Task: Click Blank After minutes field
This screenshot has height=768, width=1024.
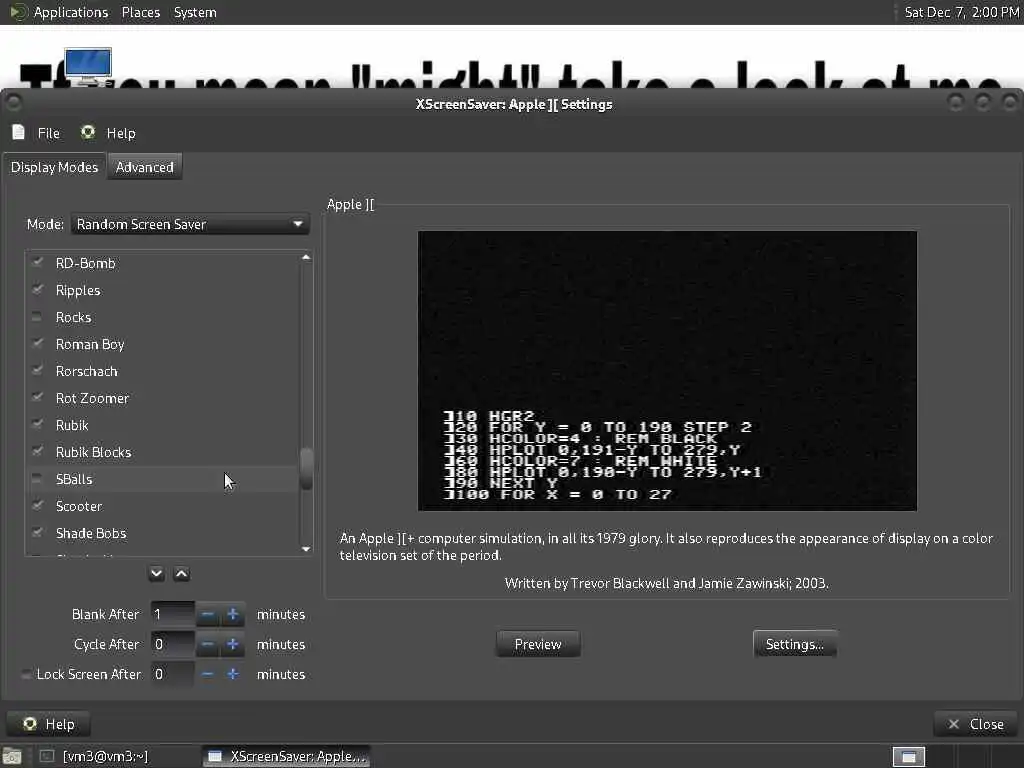Action: (x=172, y=615)
